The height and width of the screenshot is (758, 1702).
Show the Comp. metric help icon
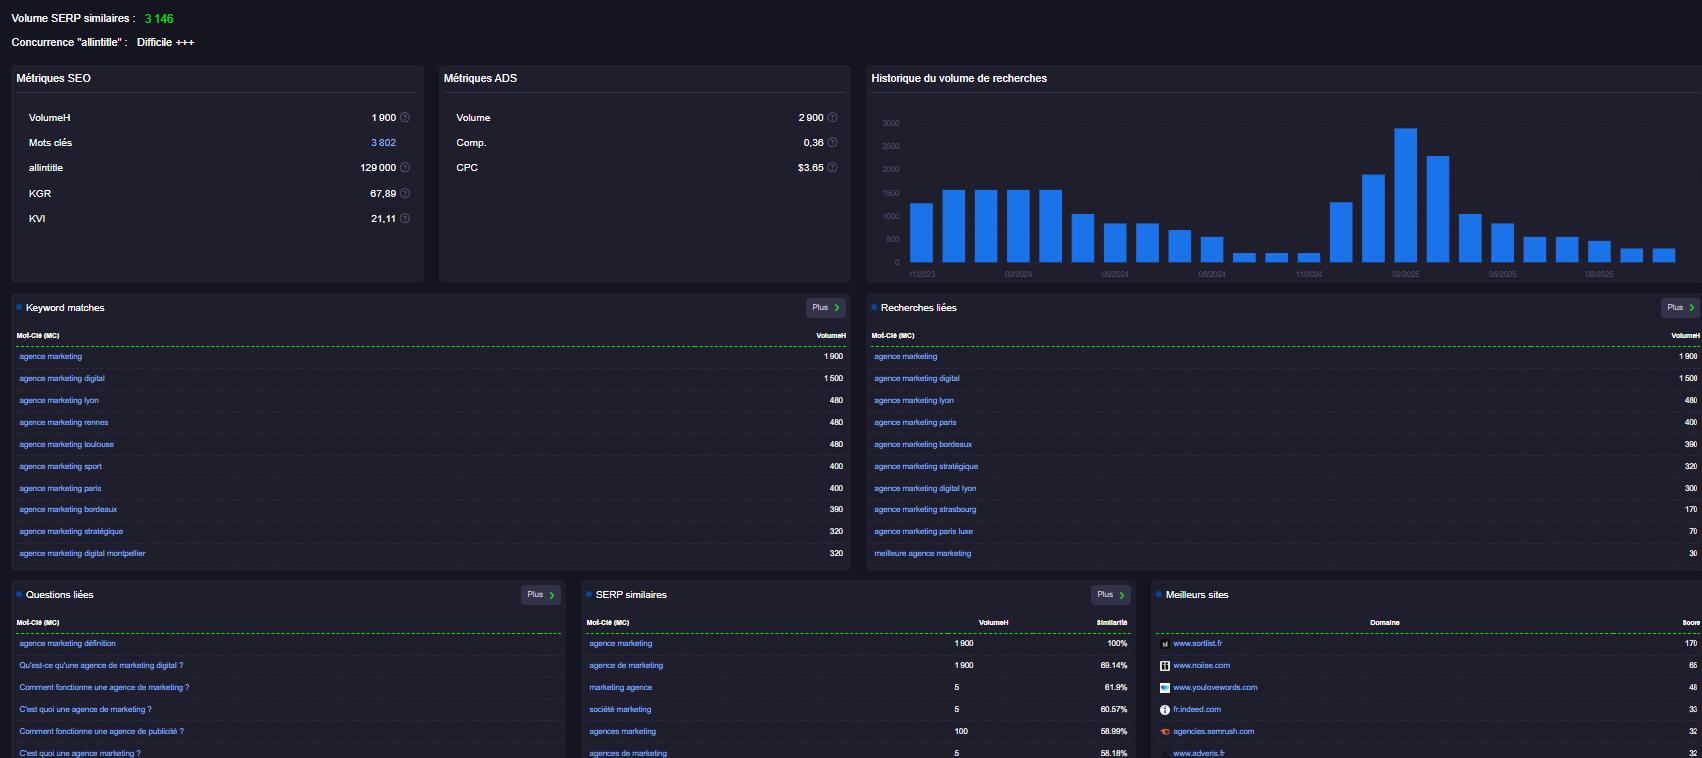point(832,143)
